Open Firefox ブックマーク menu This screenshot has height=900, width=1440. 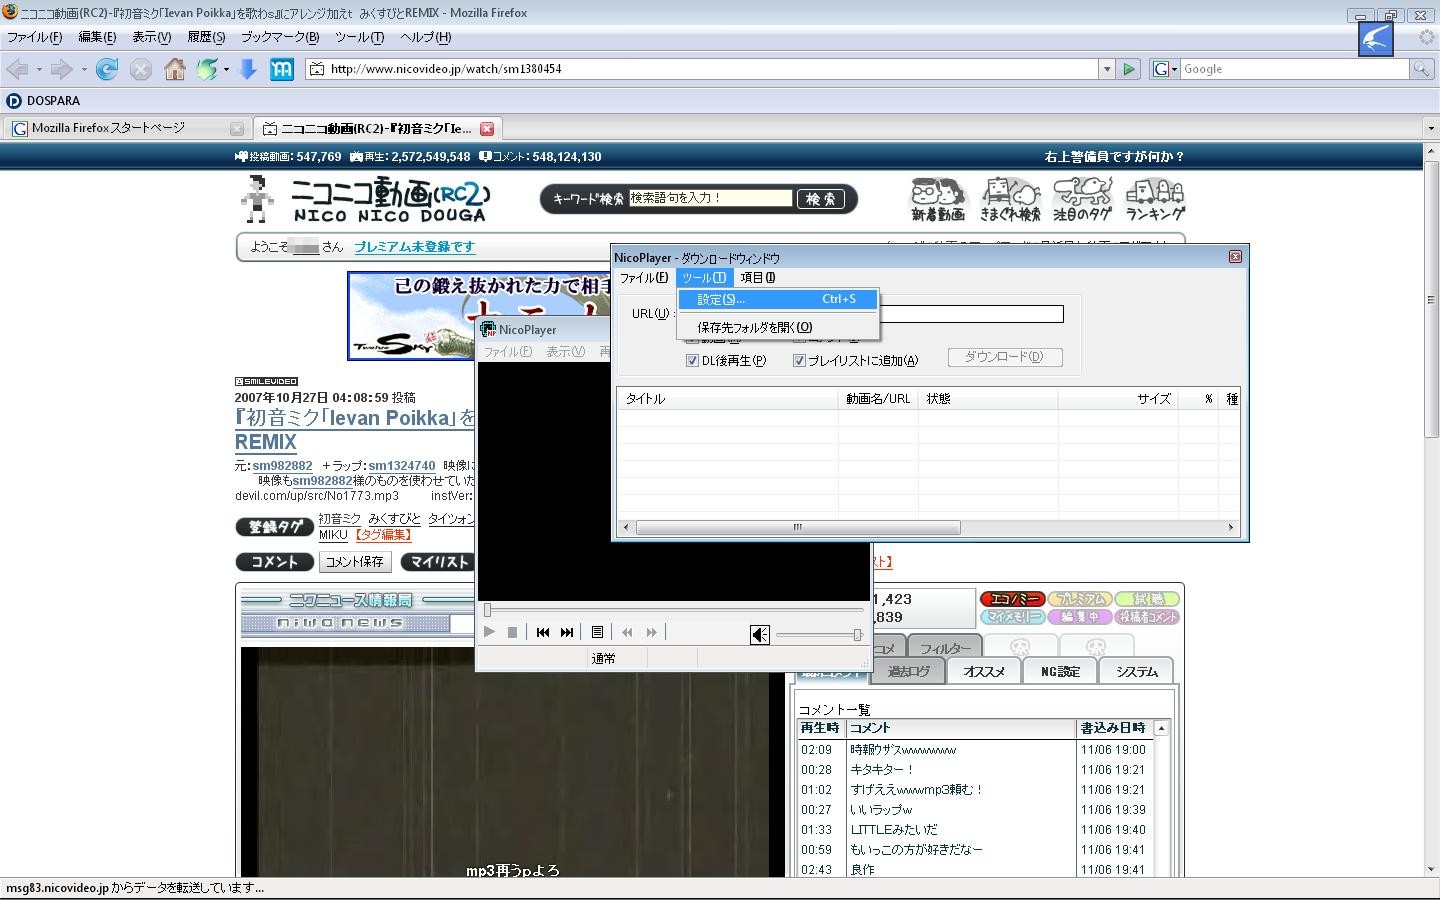tap(280, 37)
